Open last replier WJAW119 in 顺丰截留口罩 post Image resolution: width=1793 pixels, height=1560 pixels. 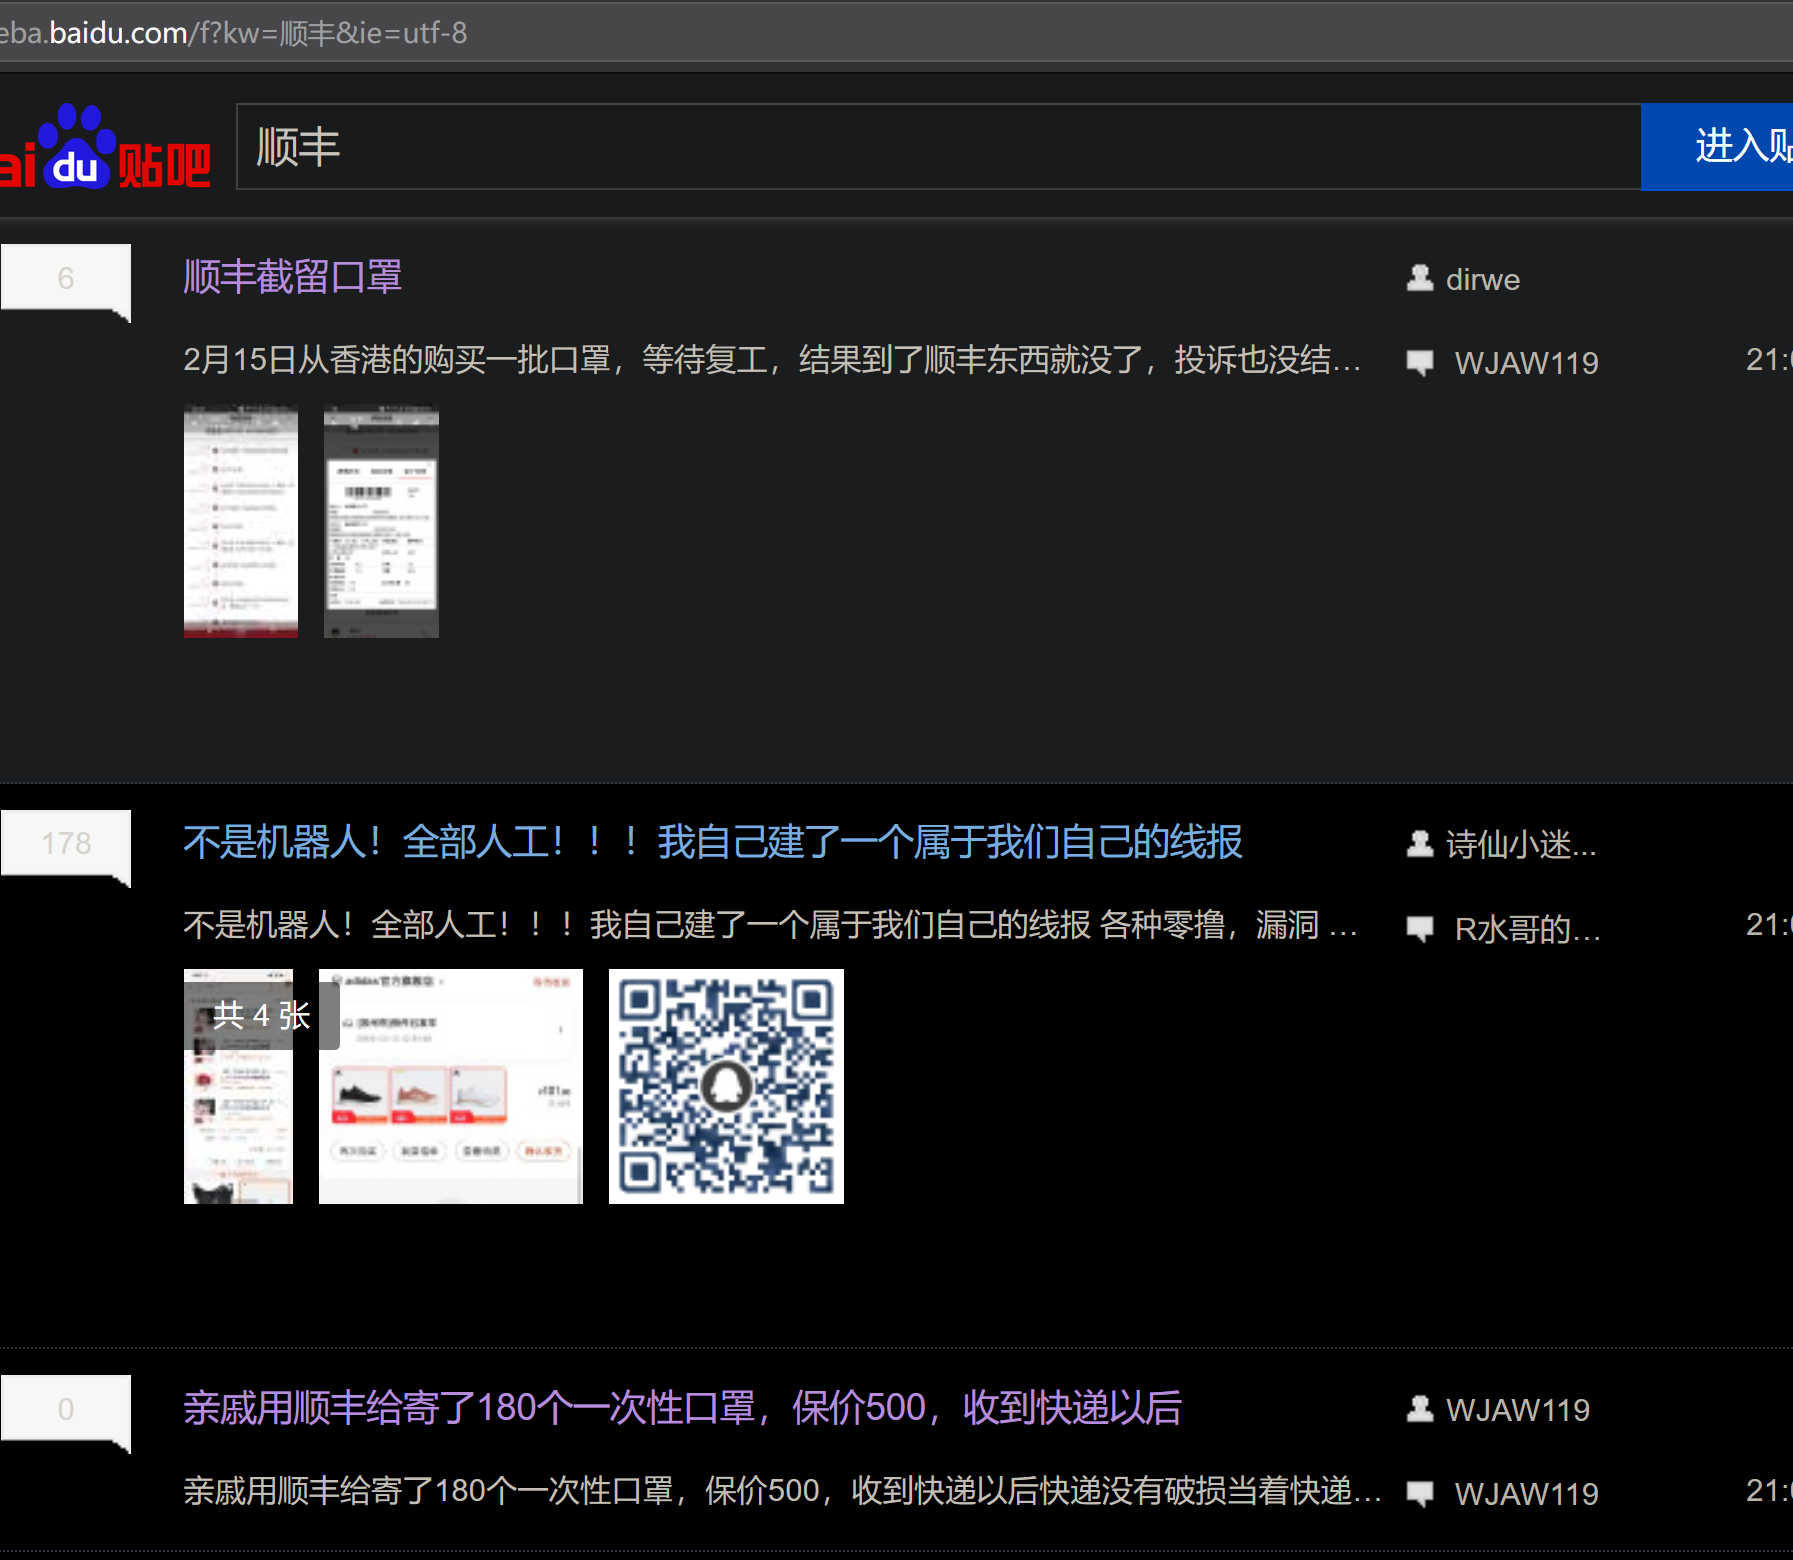tap(1526, 363)
